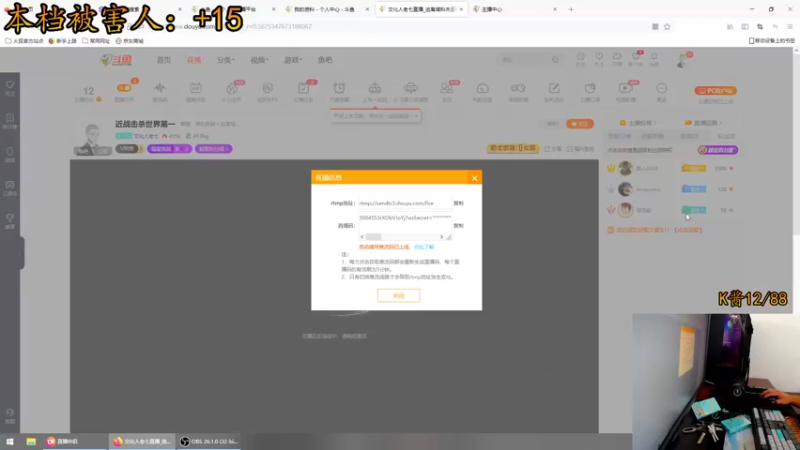The width and height of the screenshot is (800, 450).
Task: Click the orange PC客户端 button
Action: coord(715,91)
